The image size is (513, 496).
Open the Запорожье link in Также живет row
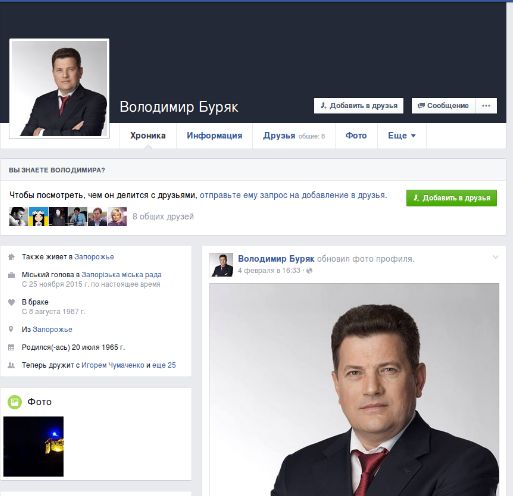(94, 257)
